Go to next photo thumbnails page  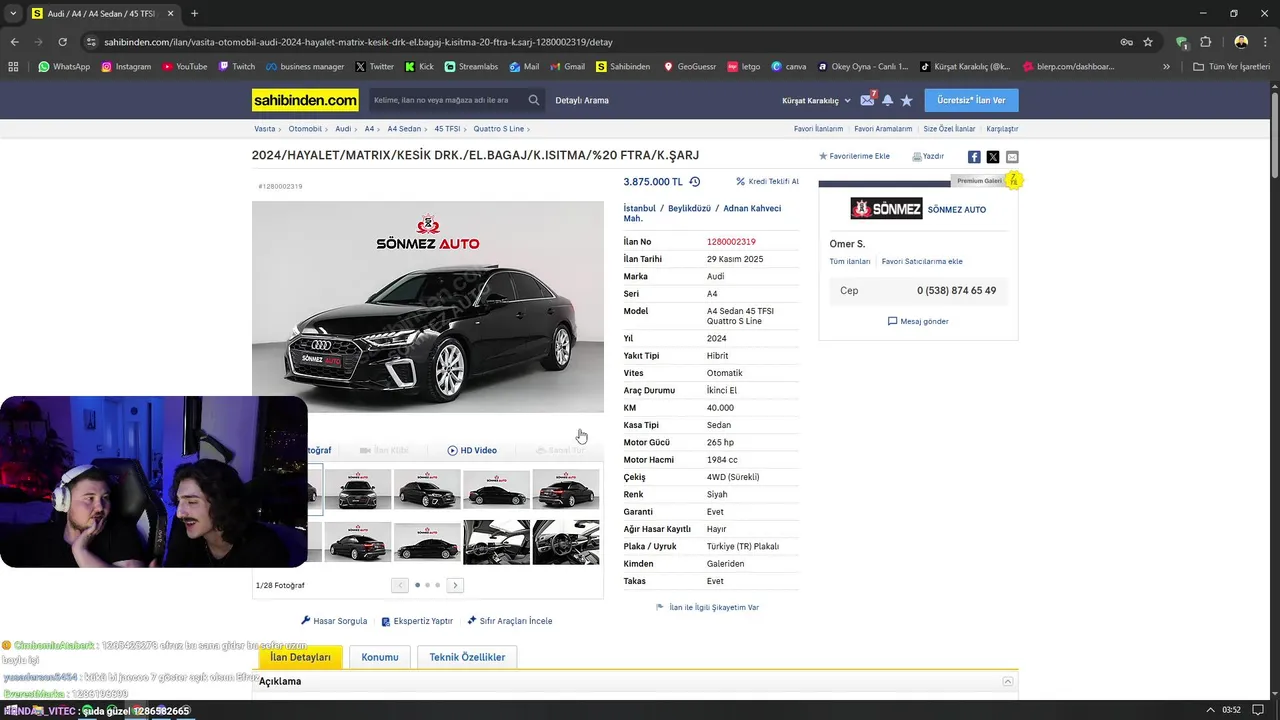point(455,585)
